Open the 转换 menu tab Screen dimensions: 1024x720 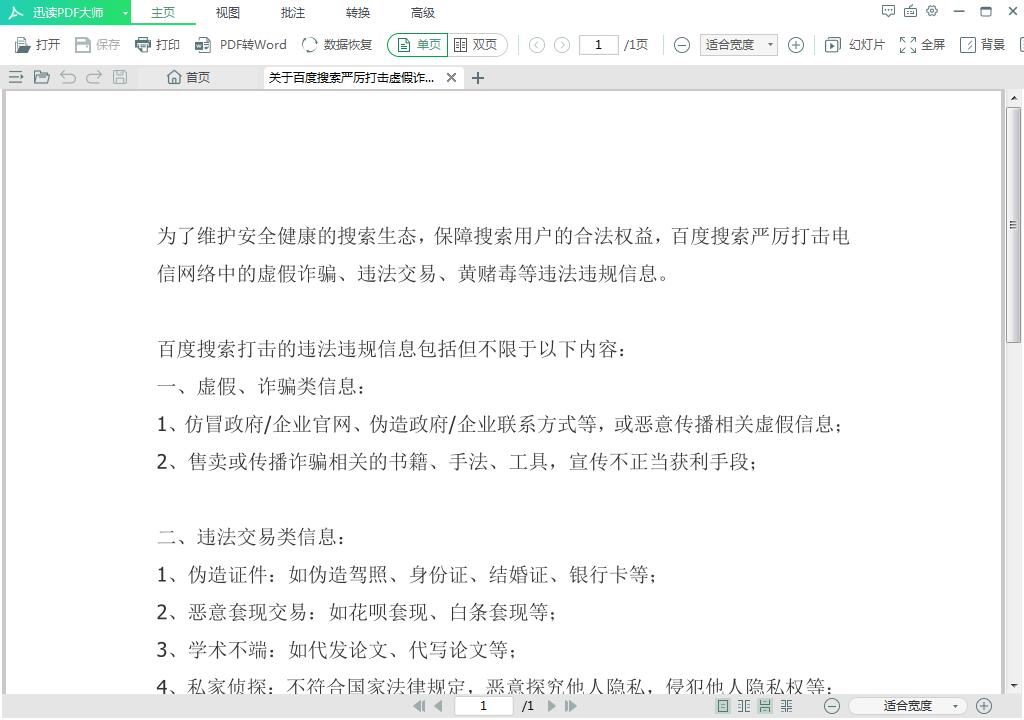[x=358, y=13]
